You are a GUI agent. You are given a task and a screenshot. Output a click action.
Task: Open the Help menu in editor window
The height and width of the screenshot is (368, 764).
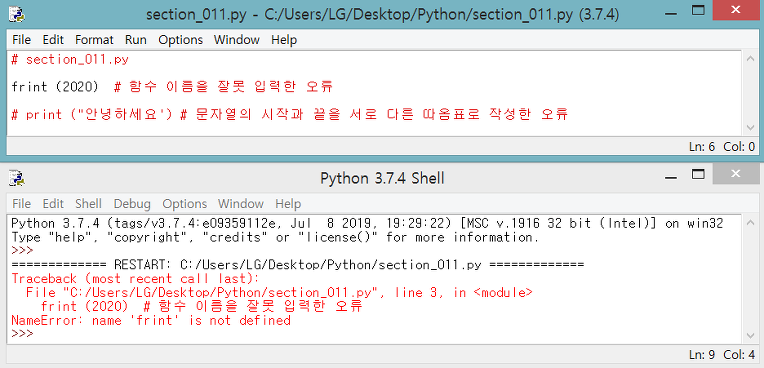click(284, 39)
